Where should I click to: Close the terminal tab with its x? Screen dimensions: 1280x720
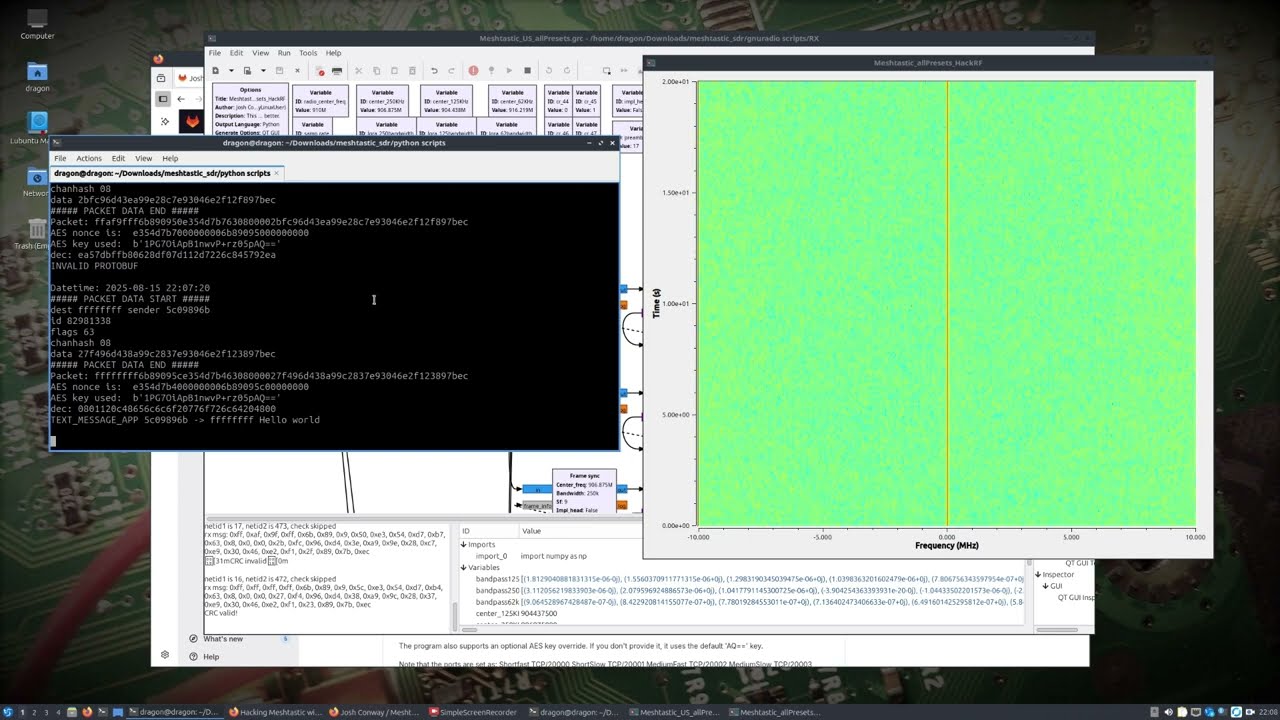pyautogui.click(x=277, y=173)
